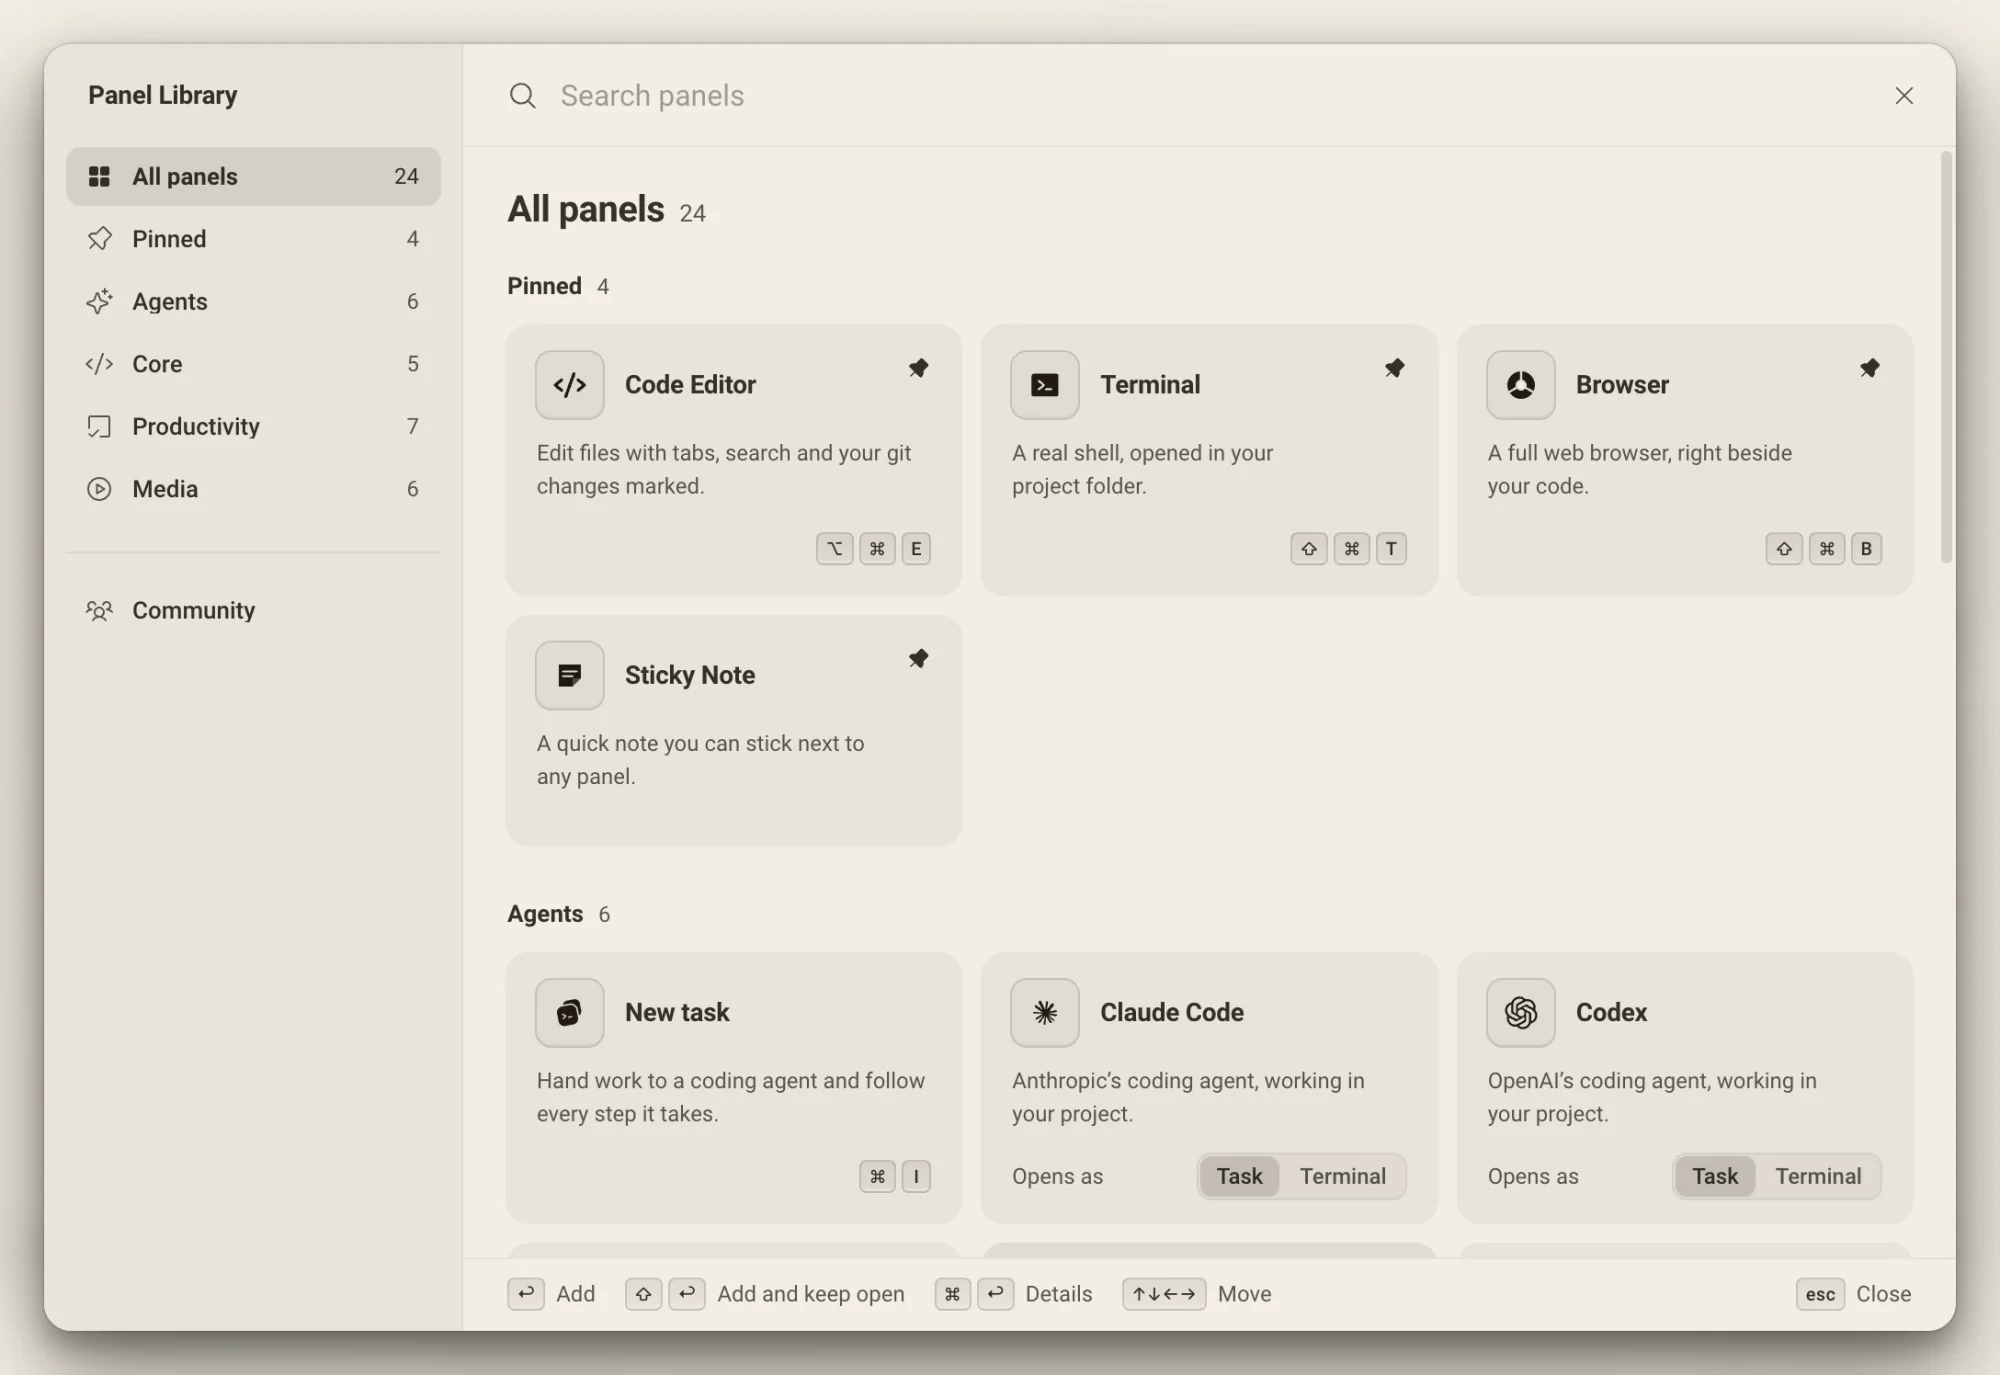This screenshot has width=2000, height=1375.
Task: Set Claude Code to open as Terminal
Action: (x=1342, y=1176)
